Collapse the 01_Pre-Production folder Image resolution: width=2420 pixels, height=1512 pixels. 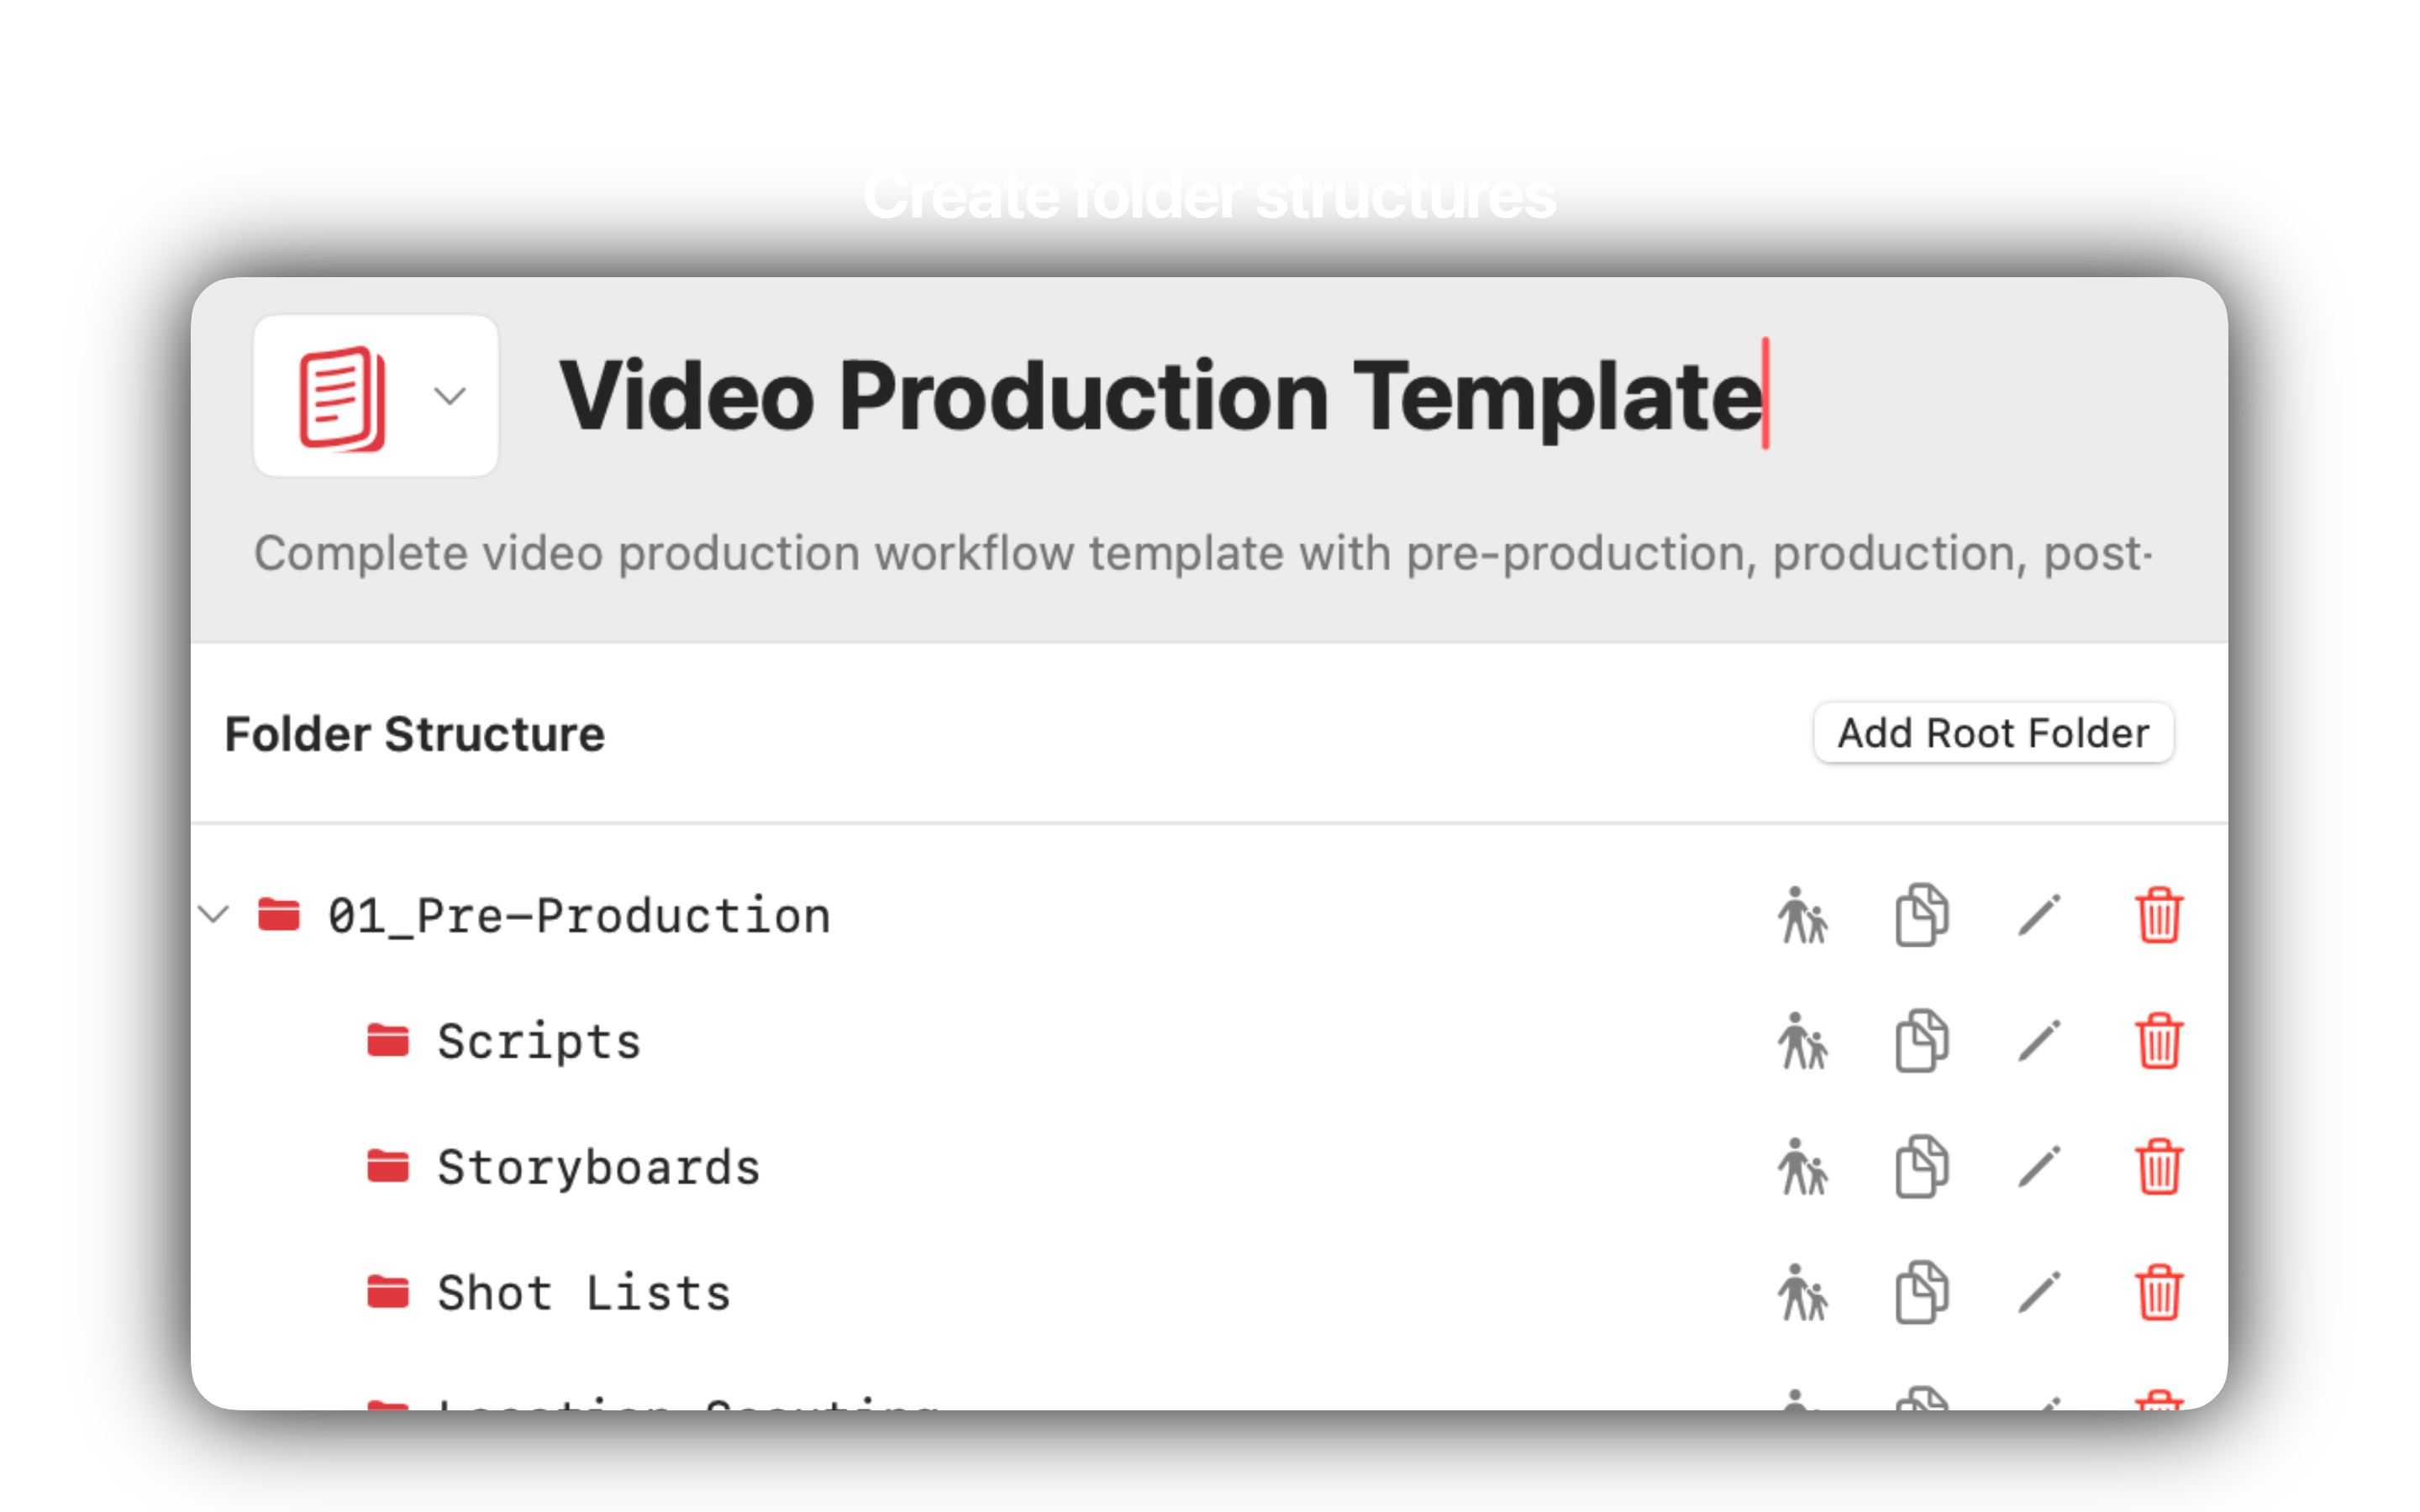click(x=214, y=914)
